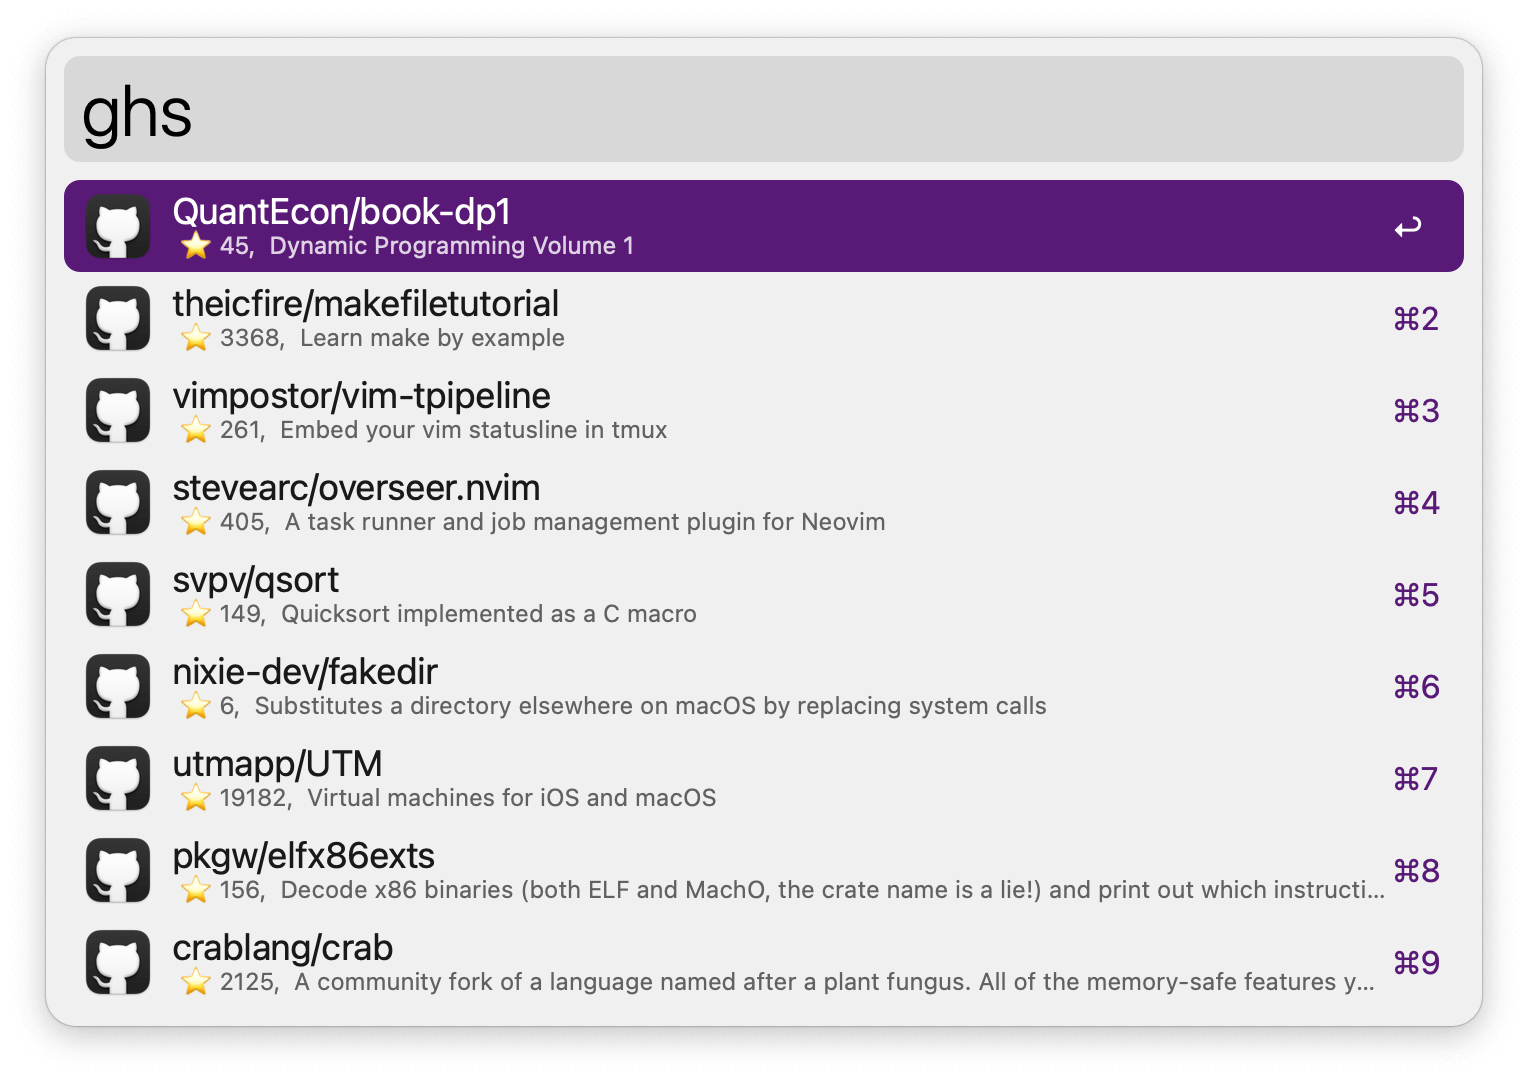Click the search field containing ghs
The image size is (1528, 1080).
point(764,109)
